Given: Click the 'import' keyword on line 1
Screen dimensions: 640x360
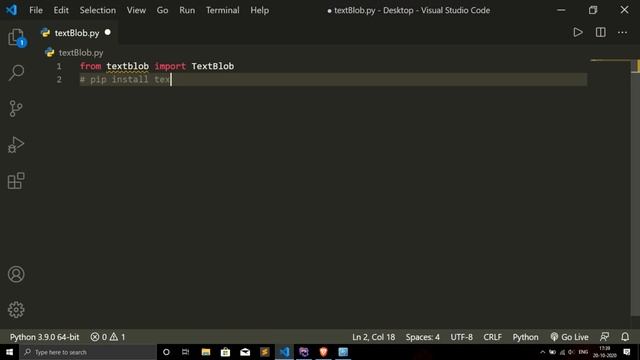Looking at the screenshot, I should tap(170, 66).
